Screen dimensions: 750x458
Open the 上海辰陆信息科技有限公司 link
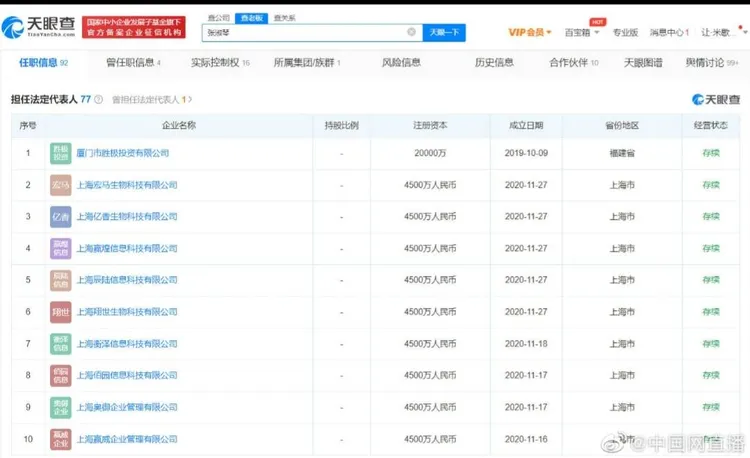(x=127, y=280)
